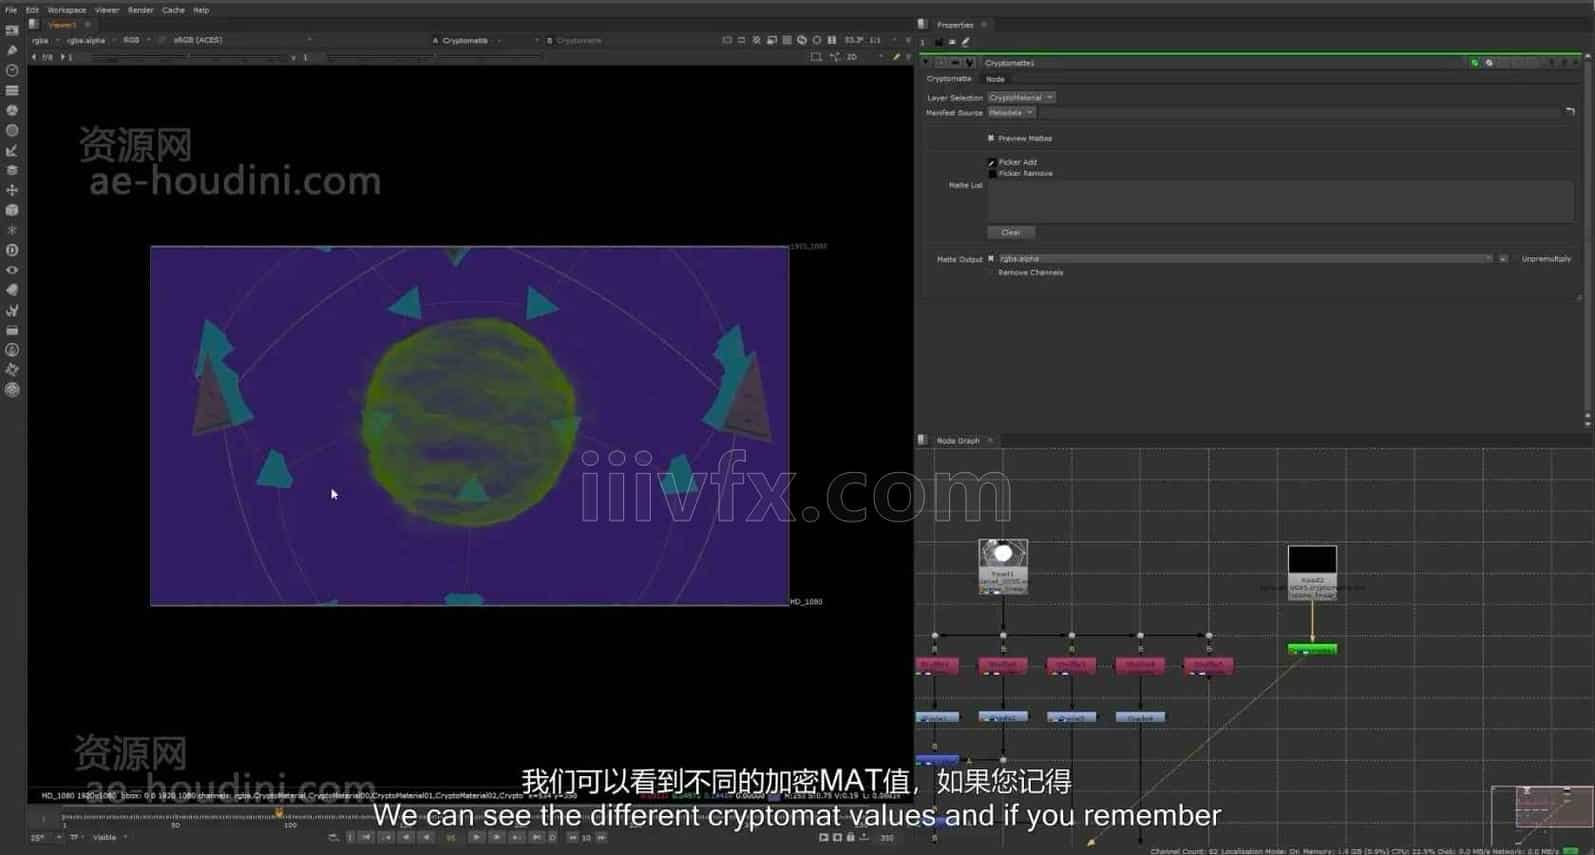
Task: Select the Filter nodes toolbar icon
Action: (12, 131)
